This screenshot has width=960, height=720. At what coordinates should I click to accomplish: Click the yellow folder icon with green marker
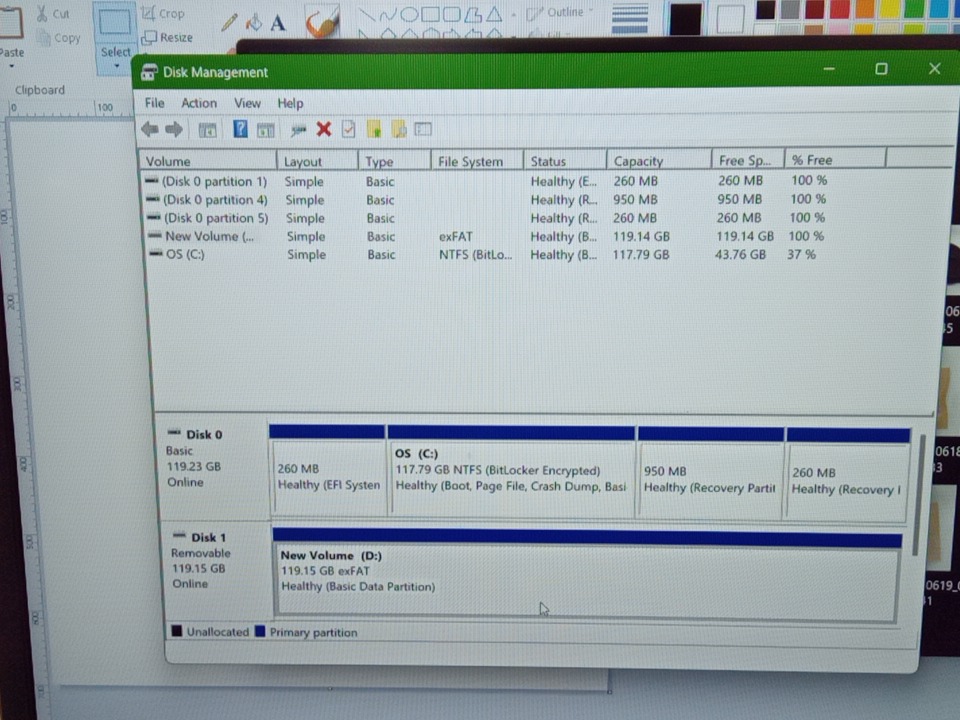374,129
